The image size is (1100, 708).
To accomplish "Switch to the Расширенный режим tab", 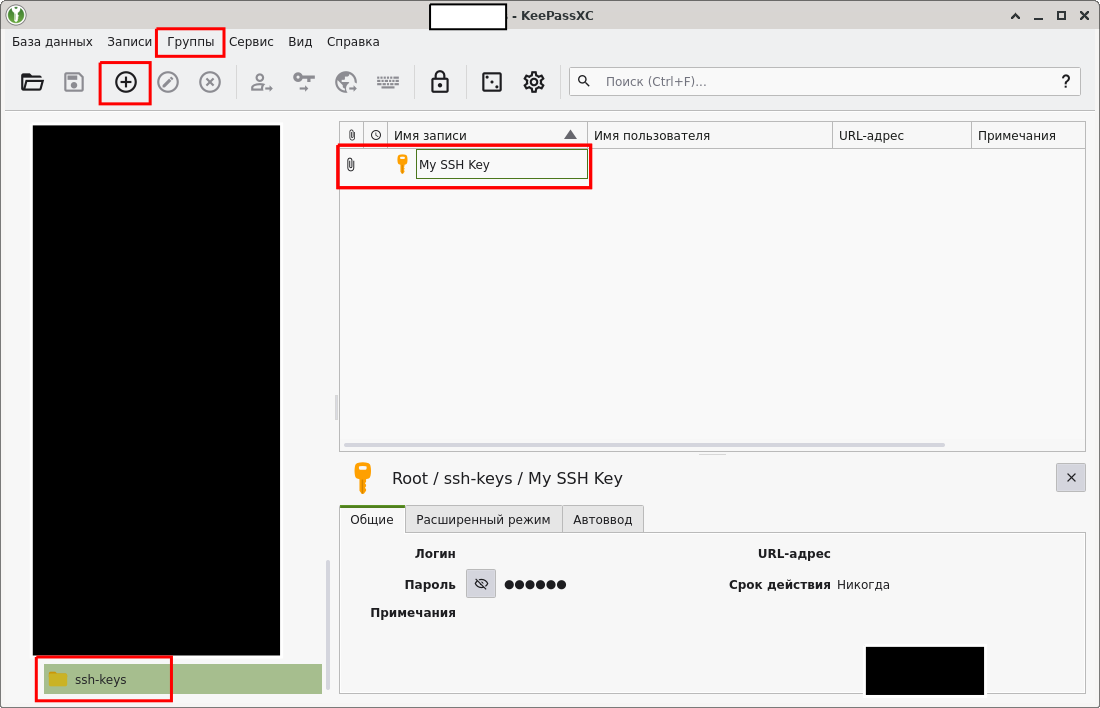I will click(x=483, y=519).
